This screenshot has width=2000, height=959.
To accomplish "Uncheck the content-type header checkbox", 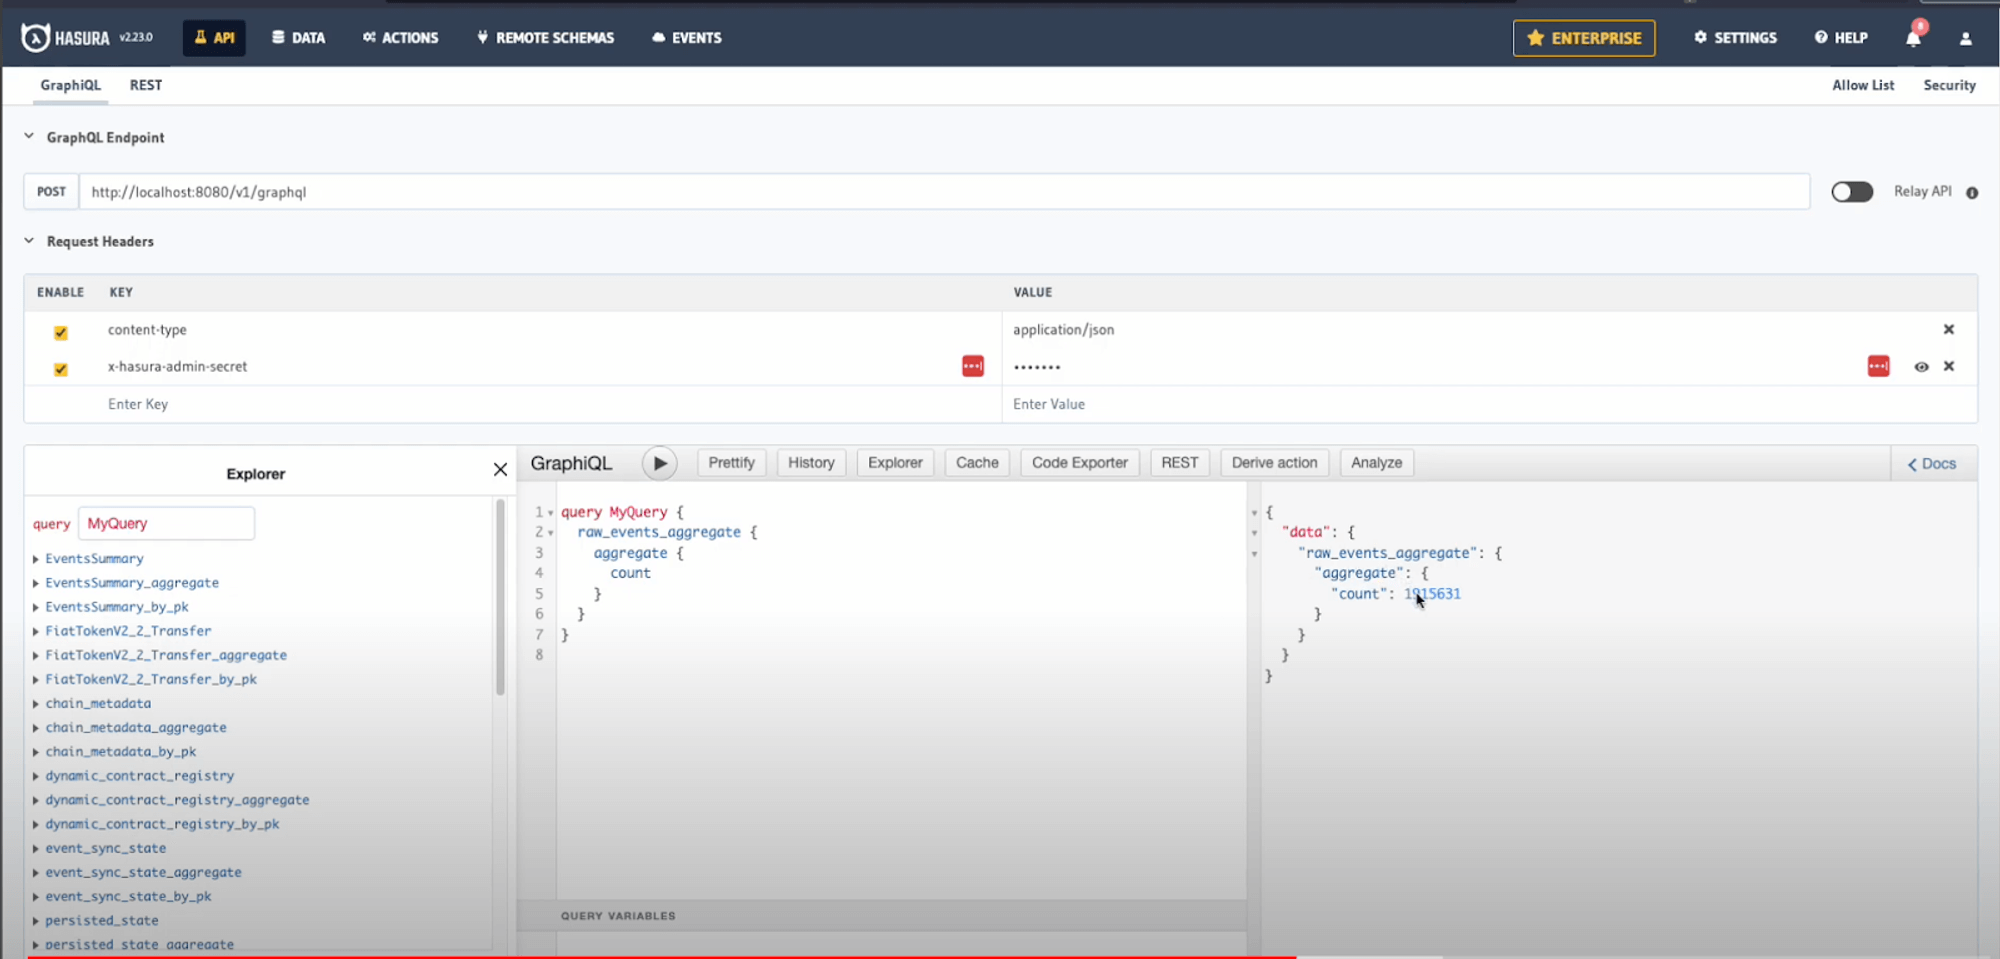I will [61, 332].
